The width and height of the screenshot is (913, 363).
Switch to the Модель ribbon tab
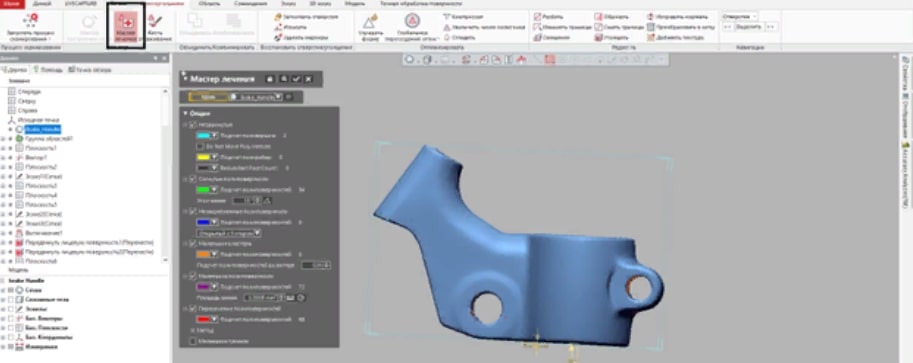coord(355,3)
